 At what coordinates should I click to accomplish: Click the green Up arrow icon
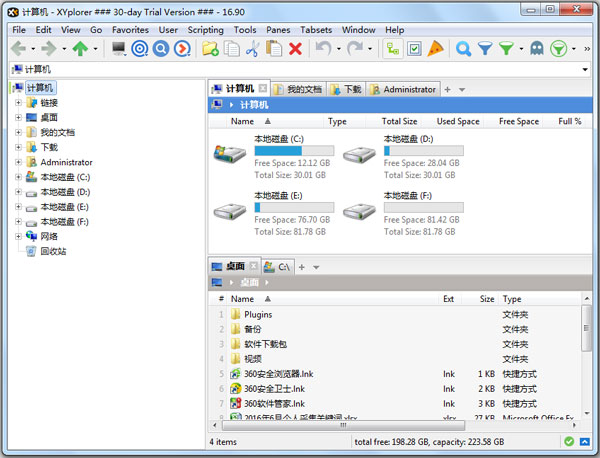point(80,48)
